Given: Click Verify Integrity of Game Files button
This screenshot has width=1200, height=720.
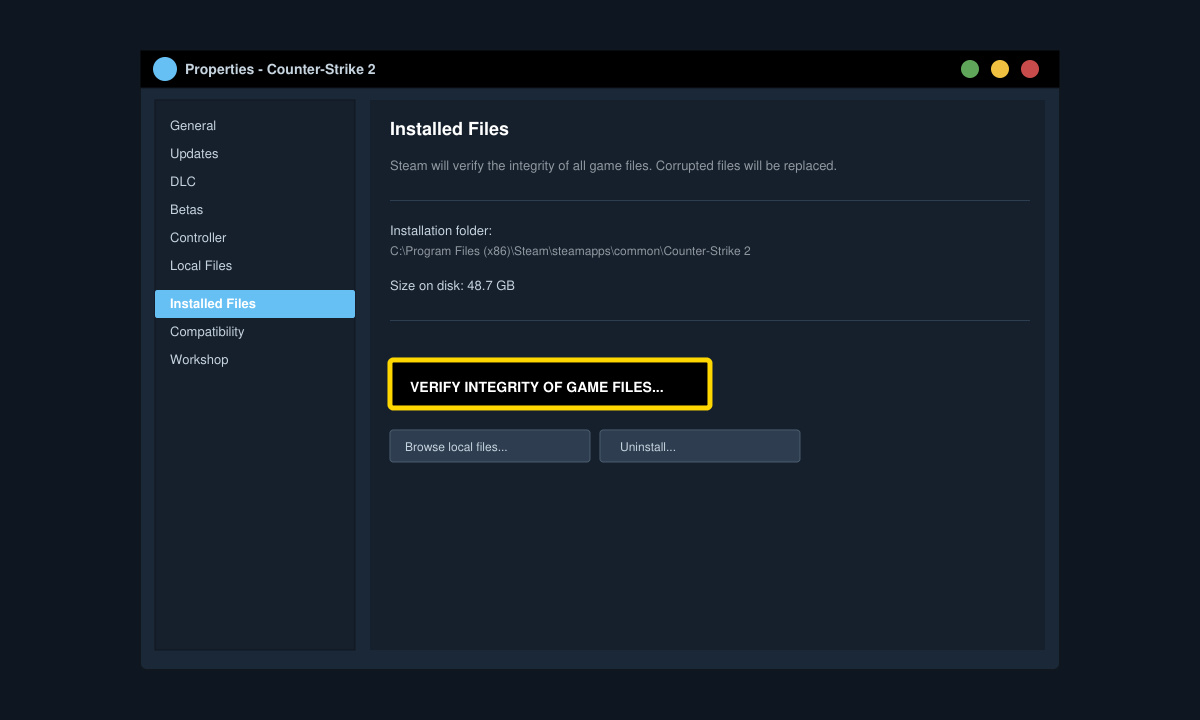Looking at the screenshot, I should [550, 385].
